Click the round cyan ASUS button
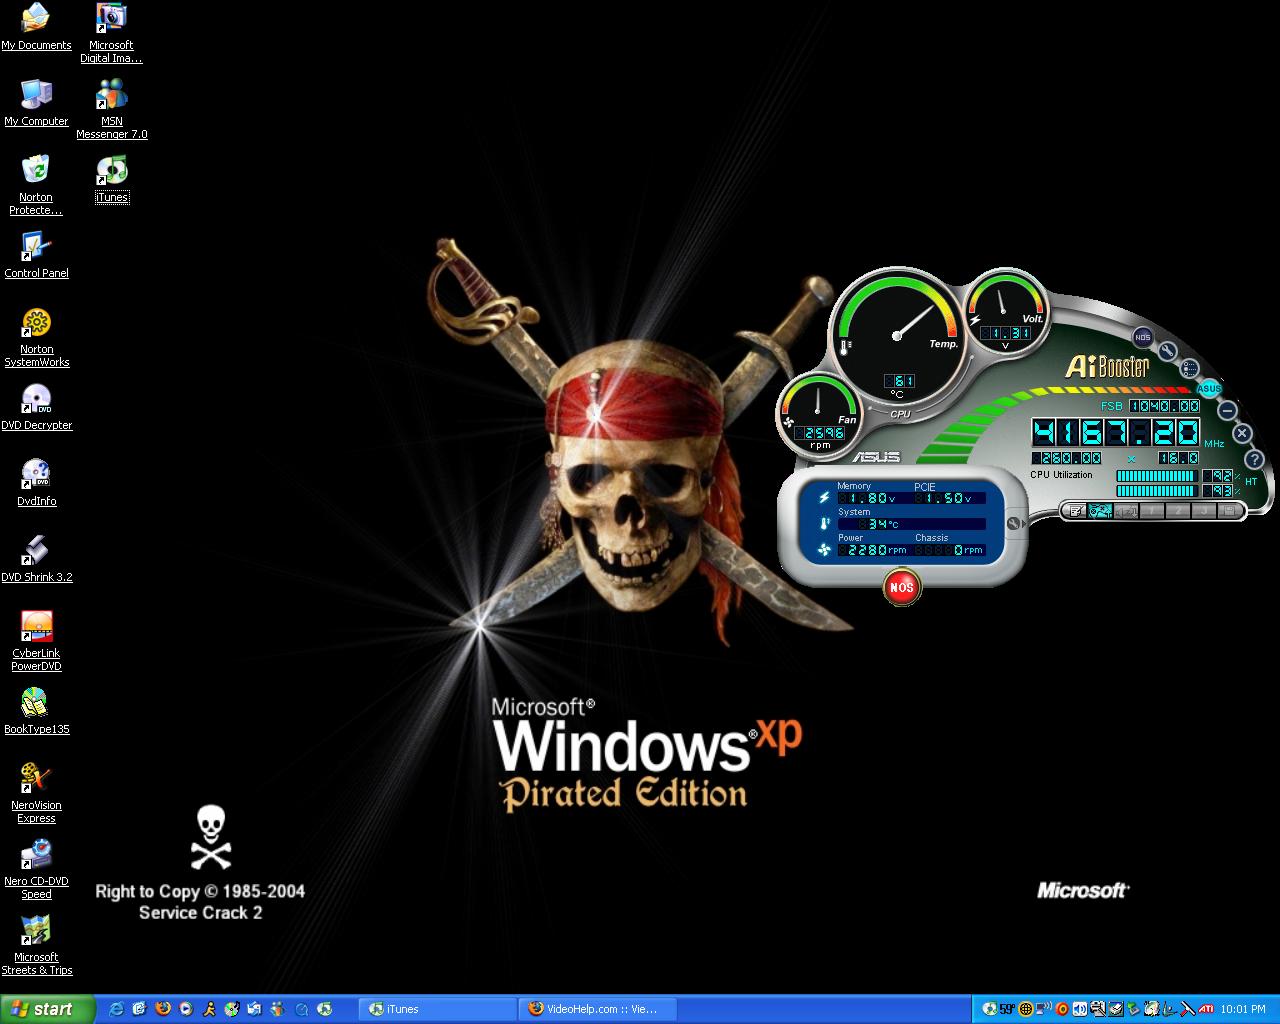1280x1024 pixels. (1209, 388)
